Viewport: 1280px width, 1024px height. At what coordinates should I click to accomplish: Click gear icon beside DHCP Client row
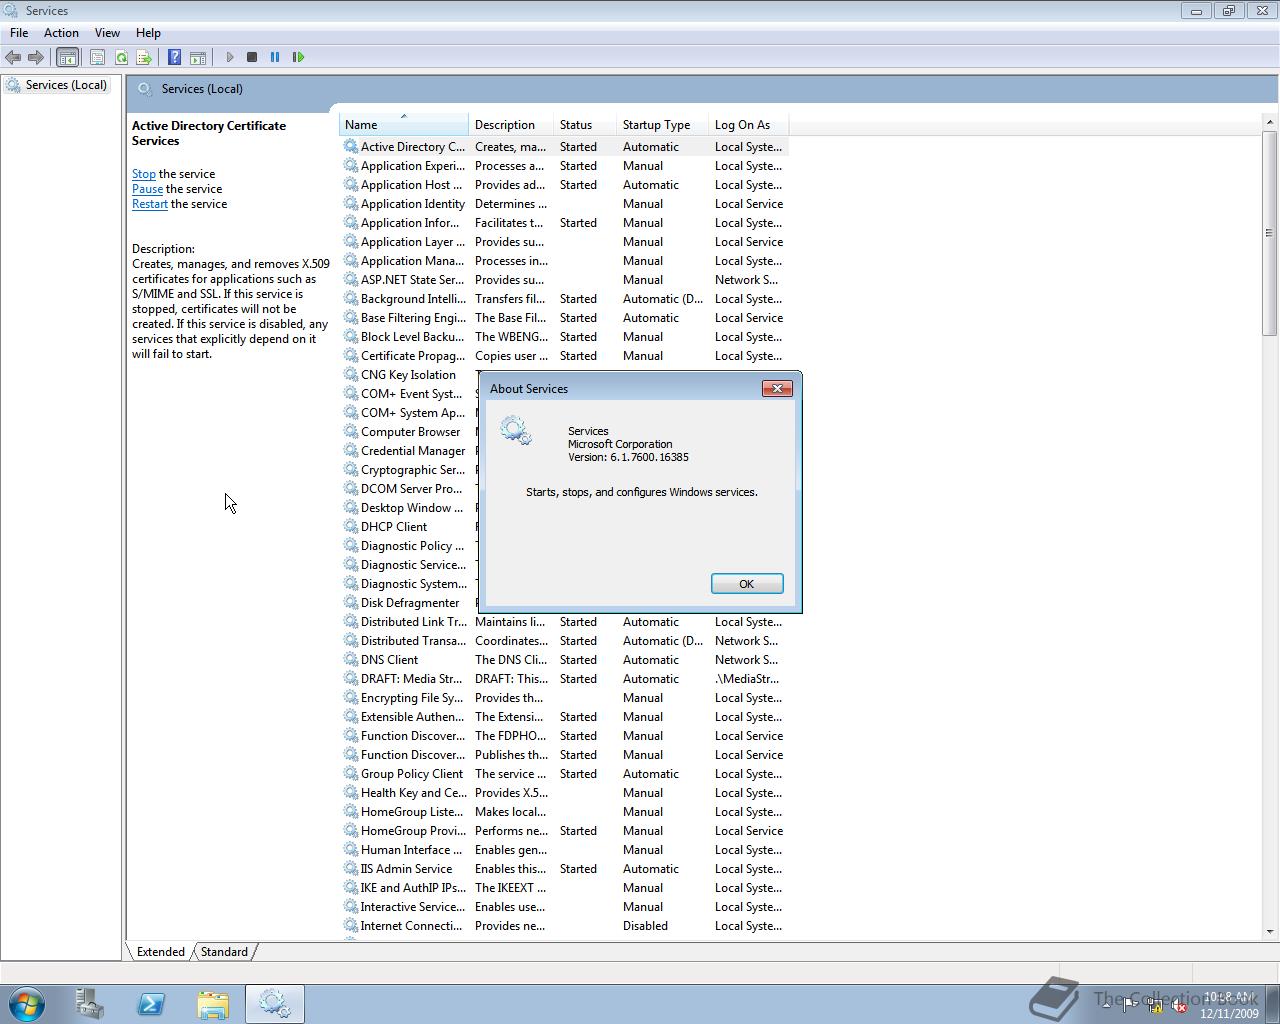[x=351, y=526]
